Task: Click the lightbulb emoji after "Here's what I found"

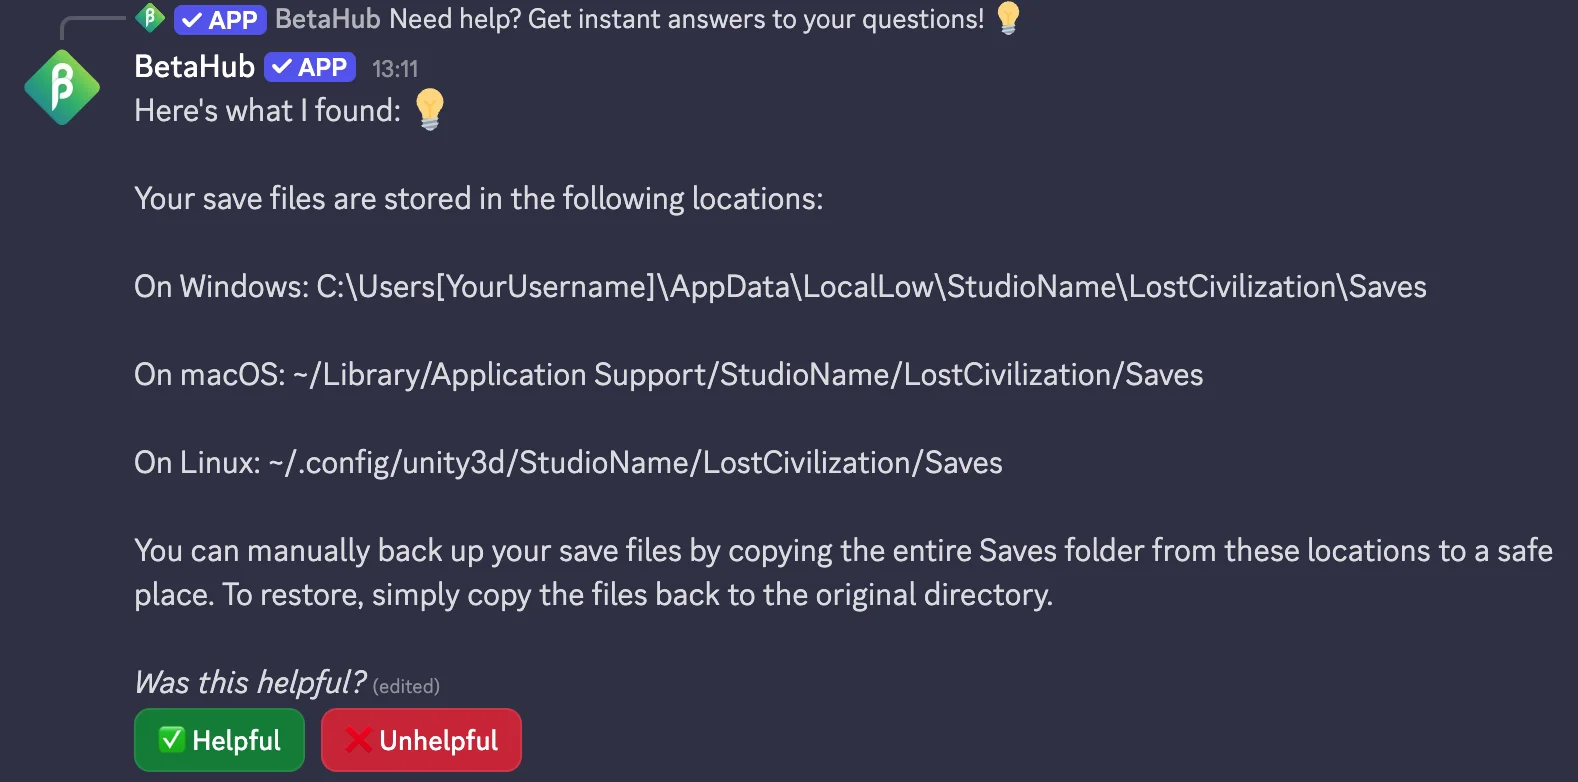Action: [430, 109]
